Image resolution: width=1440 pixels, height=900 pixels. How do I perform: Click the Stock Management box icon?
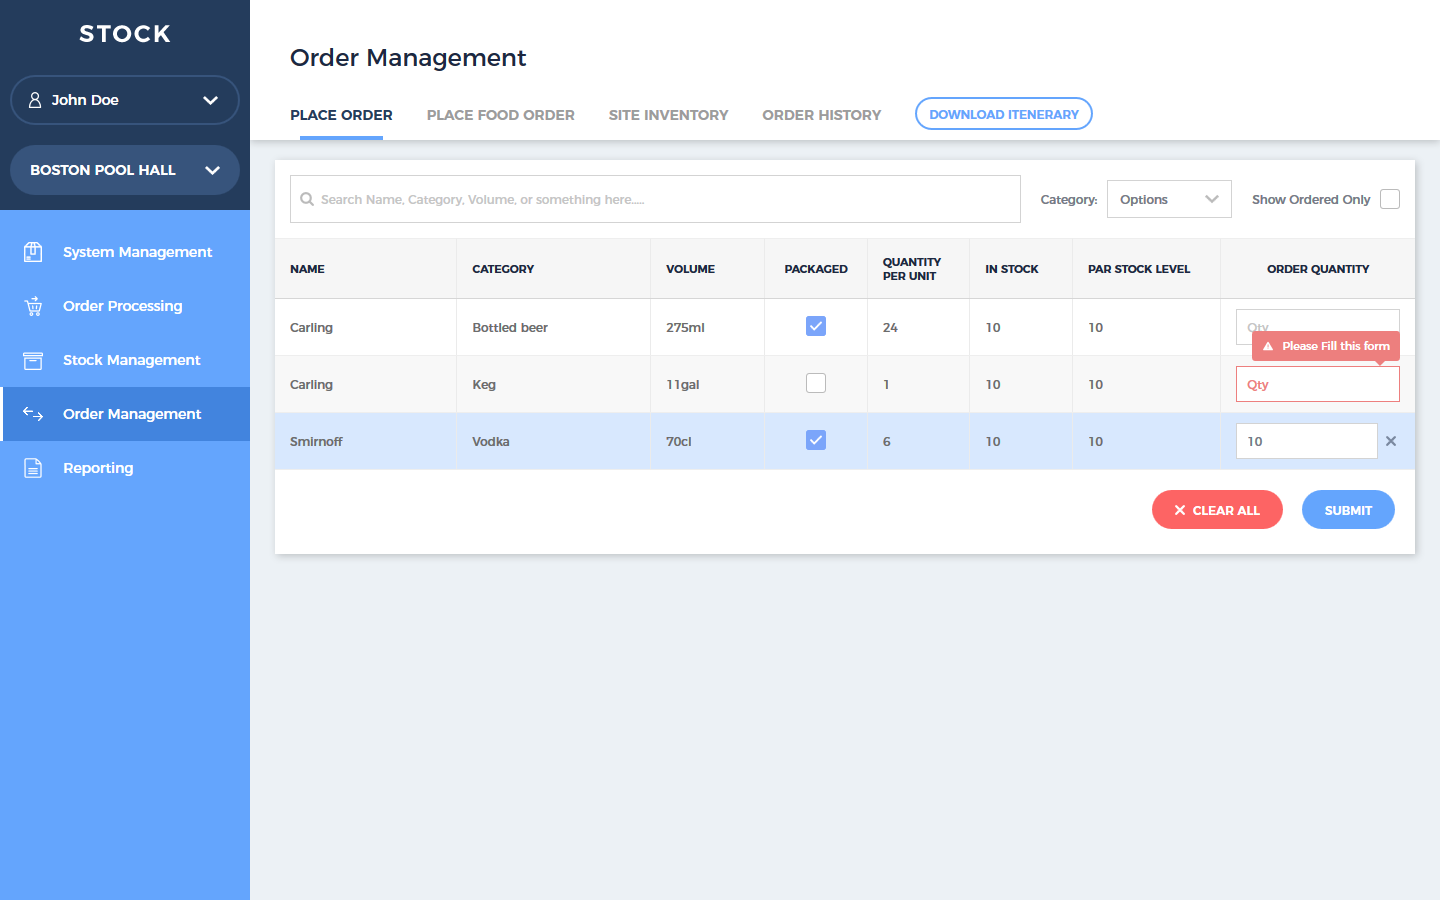(x=33, y=360)
